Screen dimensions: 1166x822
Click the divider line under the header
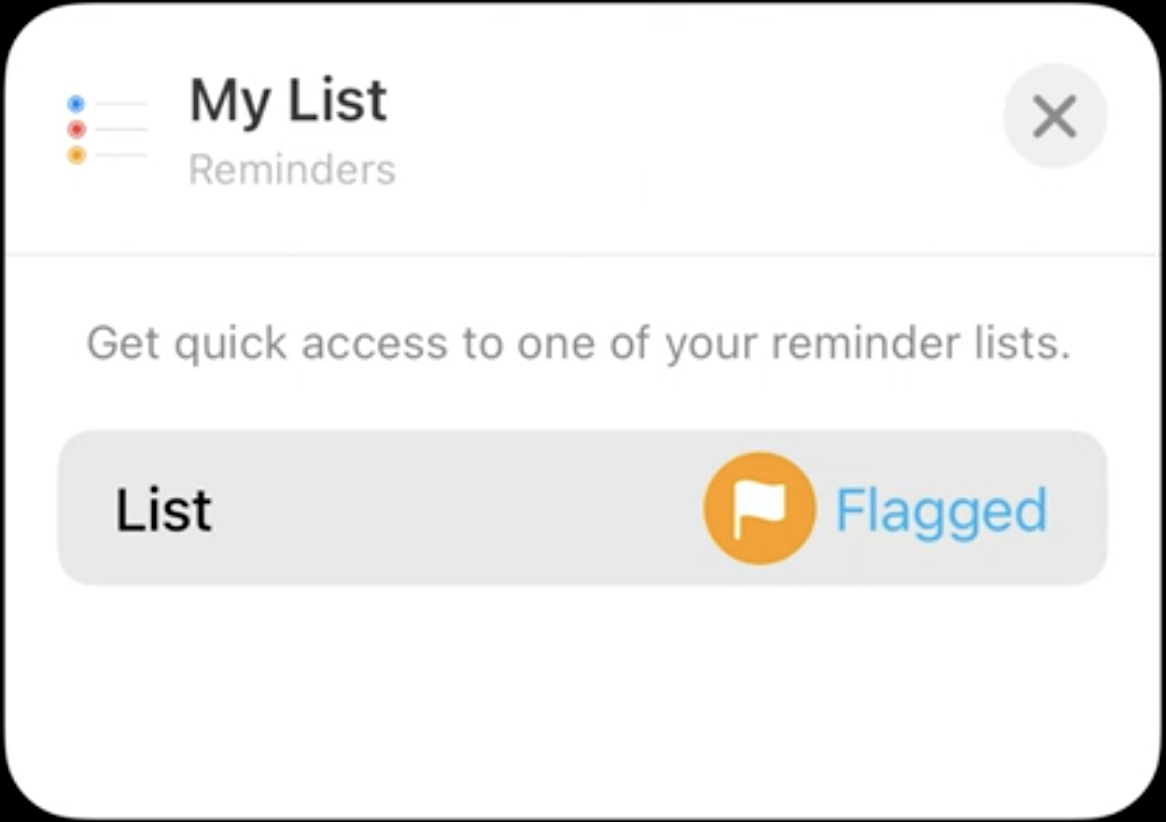coord(582,255)
